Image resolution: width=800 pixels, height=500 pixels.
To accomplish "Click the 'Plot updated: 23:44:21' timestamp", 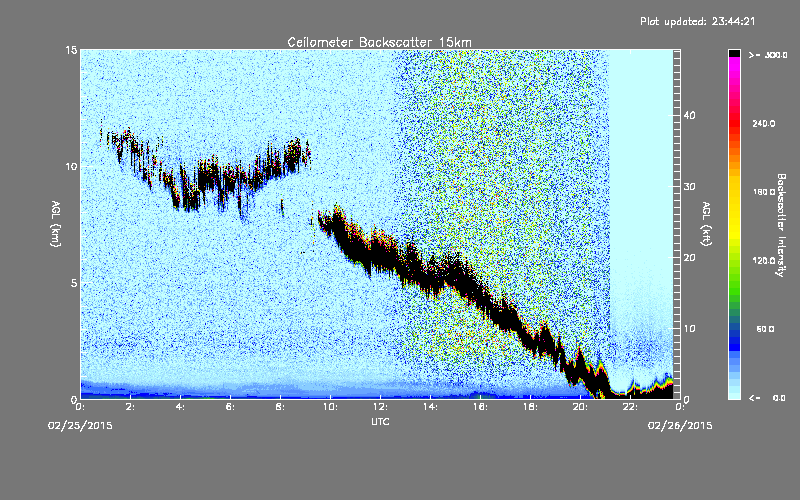I will (x=697, y=21).
